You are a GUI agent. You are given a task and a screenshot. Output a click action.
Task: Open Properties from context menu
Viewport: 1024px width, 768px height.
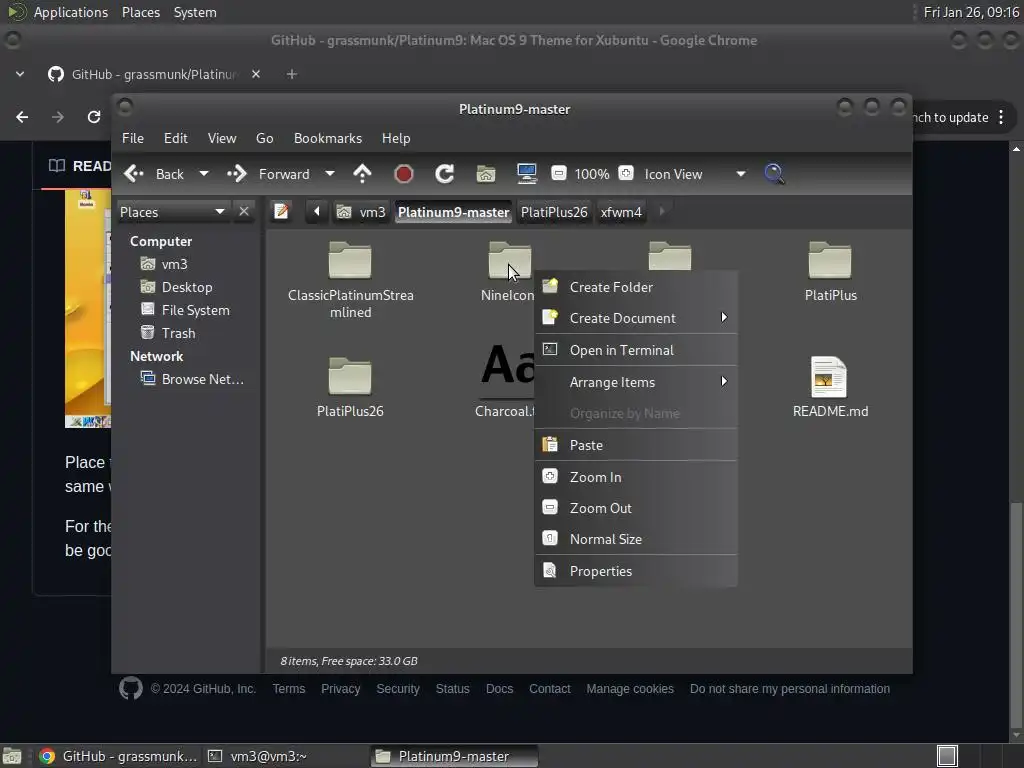(636, 571)
